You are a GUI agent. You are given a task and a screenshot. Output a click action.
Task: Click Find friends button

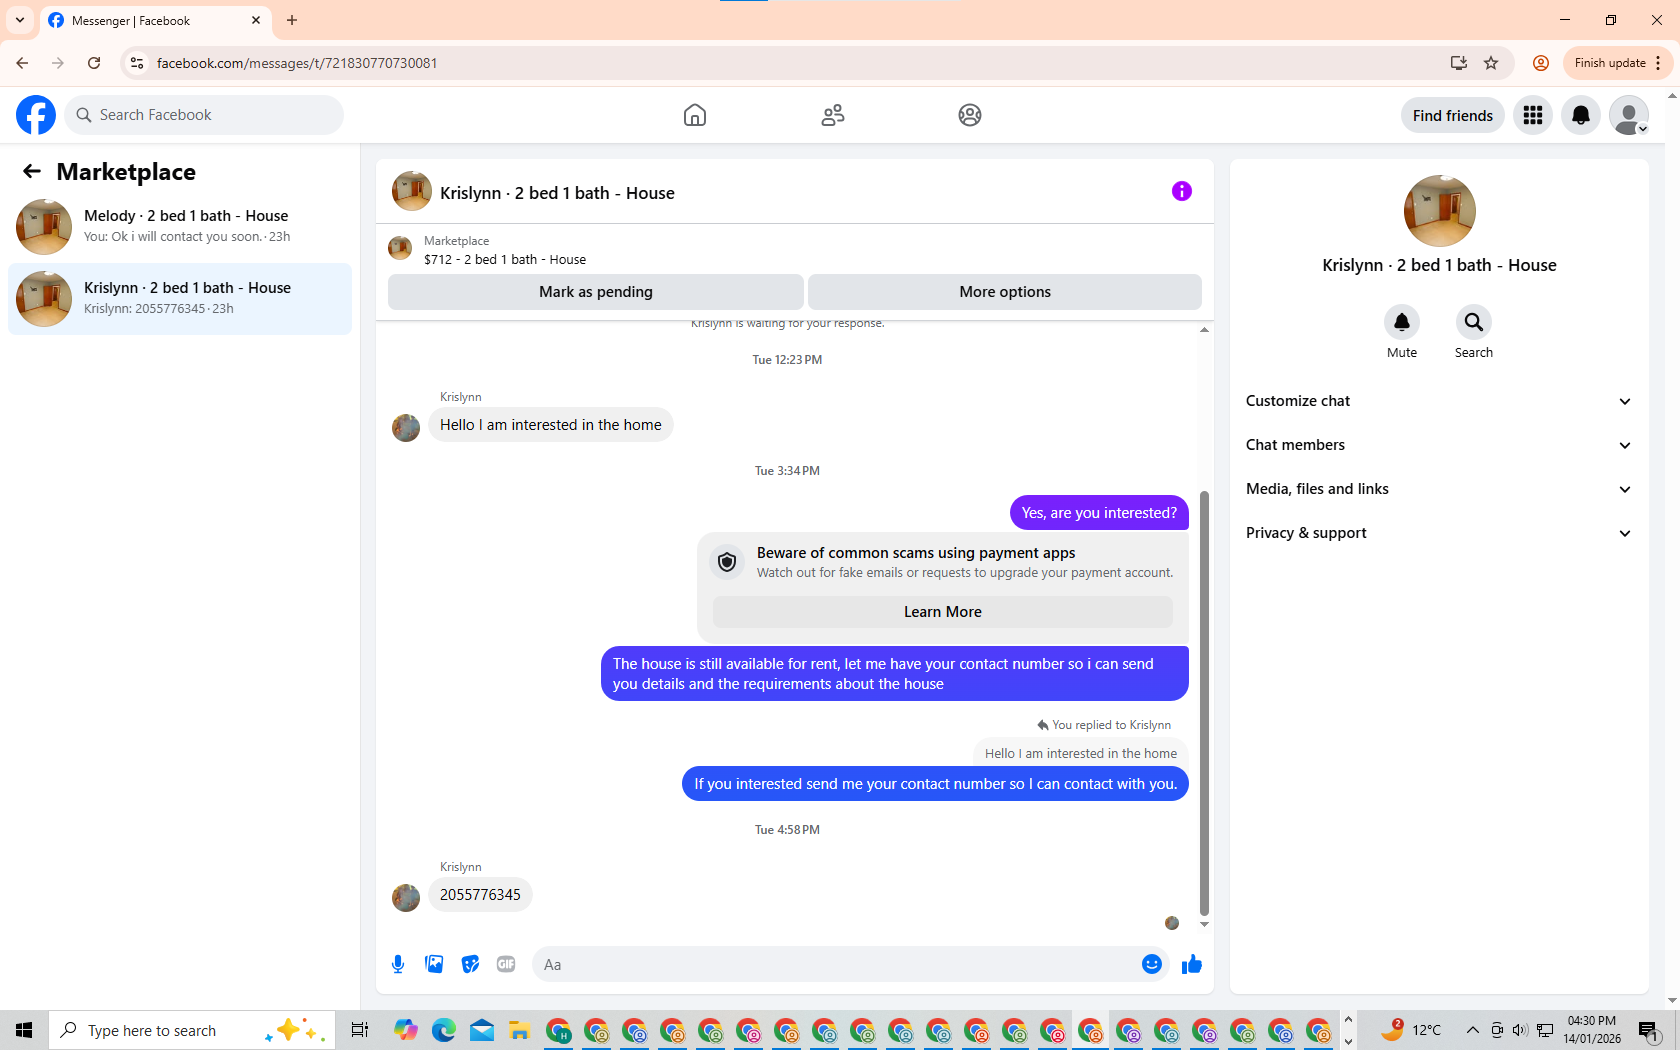tap(1453, 115)
